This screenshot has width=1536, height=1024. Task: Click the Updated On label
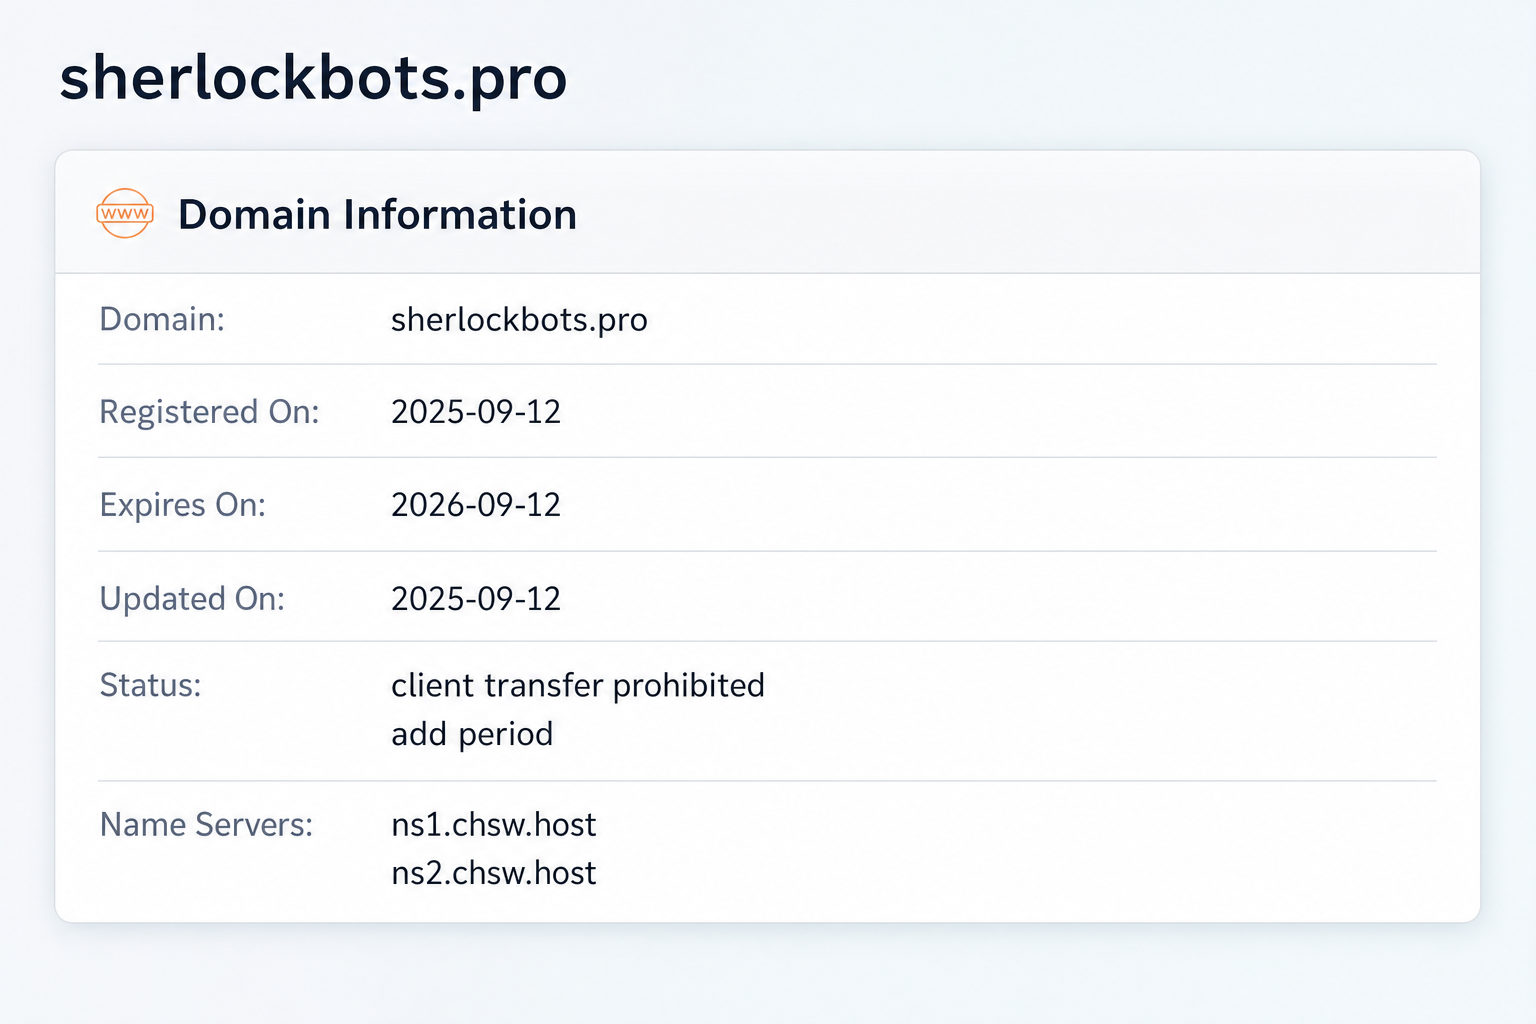[x=192, y=598]
